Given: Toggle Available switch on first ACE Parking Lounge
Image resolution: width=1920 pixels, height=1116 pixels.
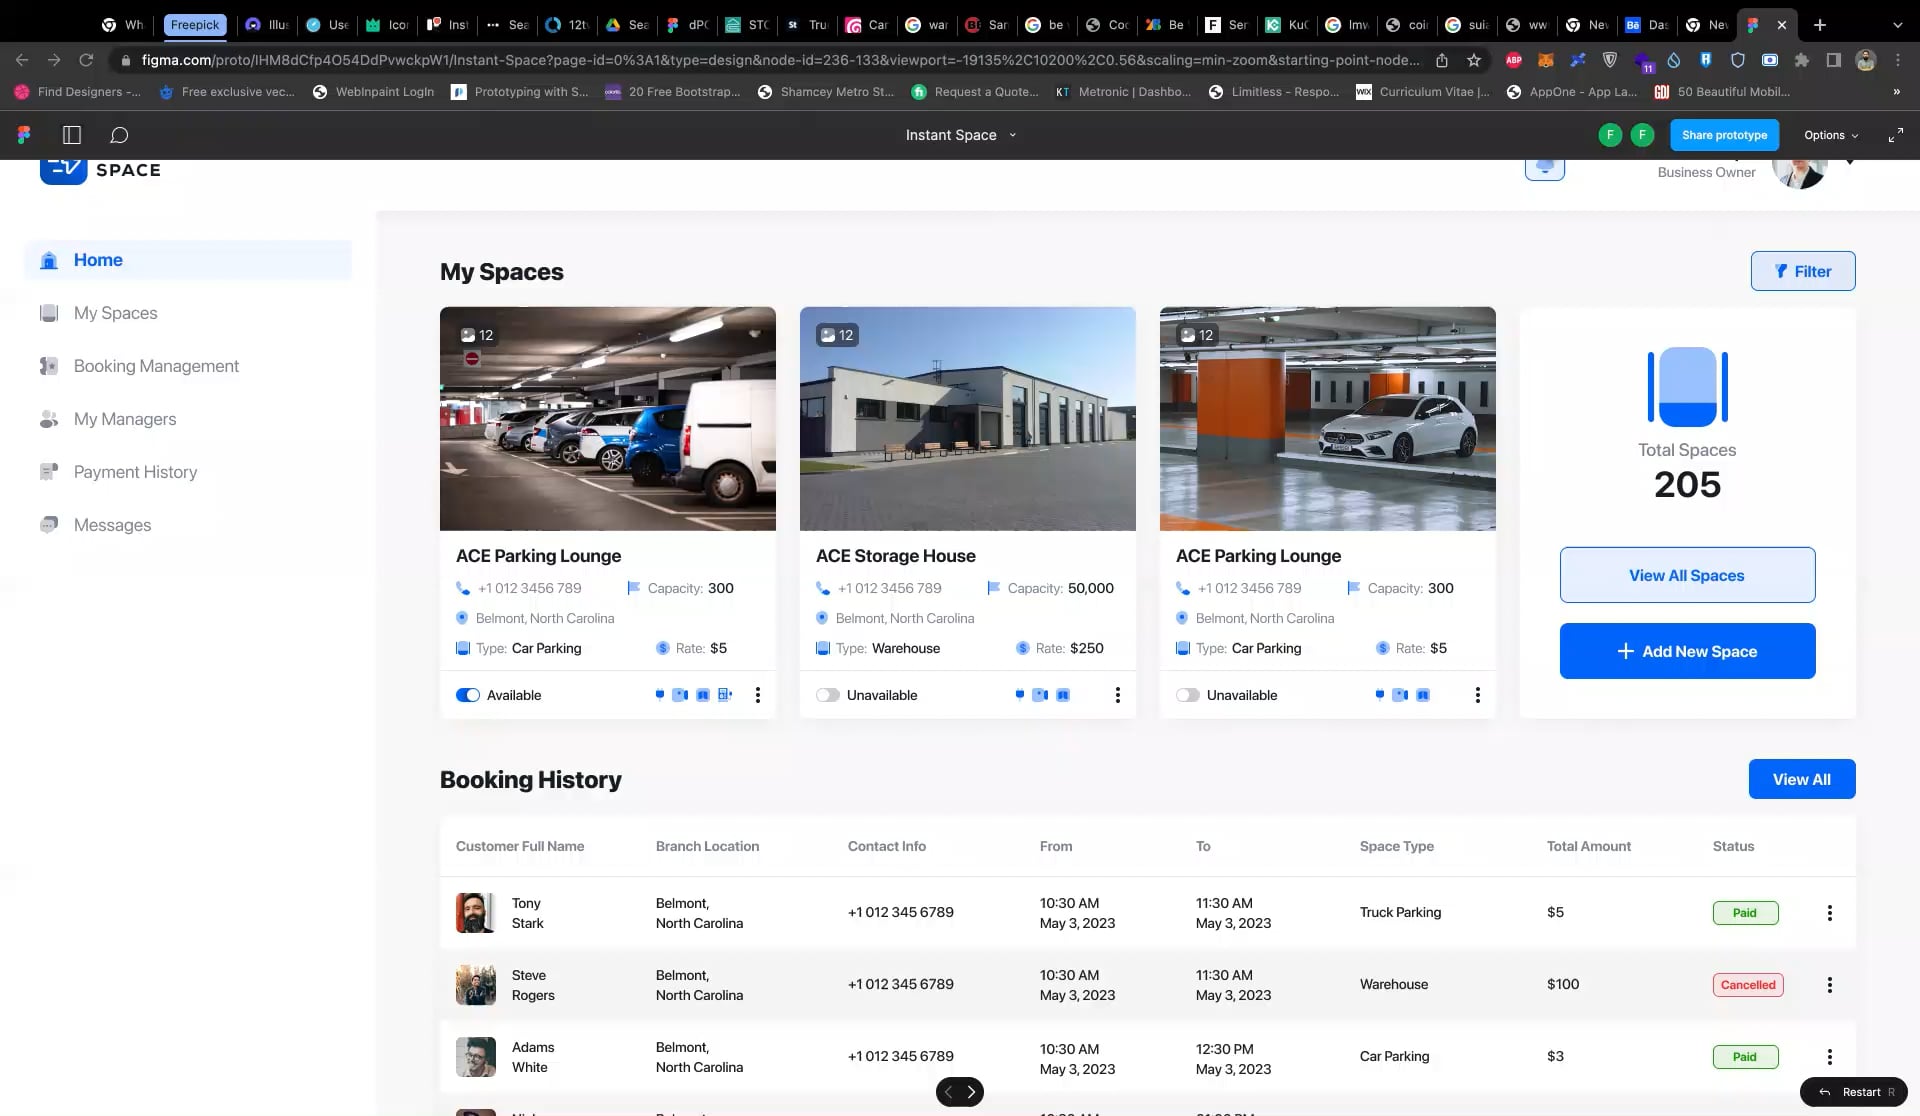Looking at the screenshot, I should 468,695.
